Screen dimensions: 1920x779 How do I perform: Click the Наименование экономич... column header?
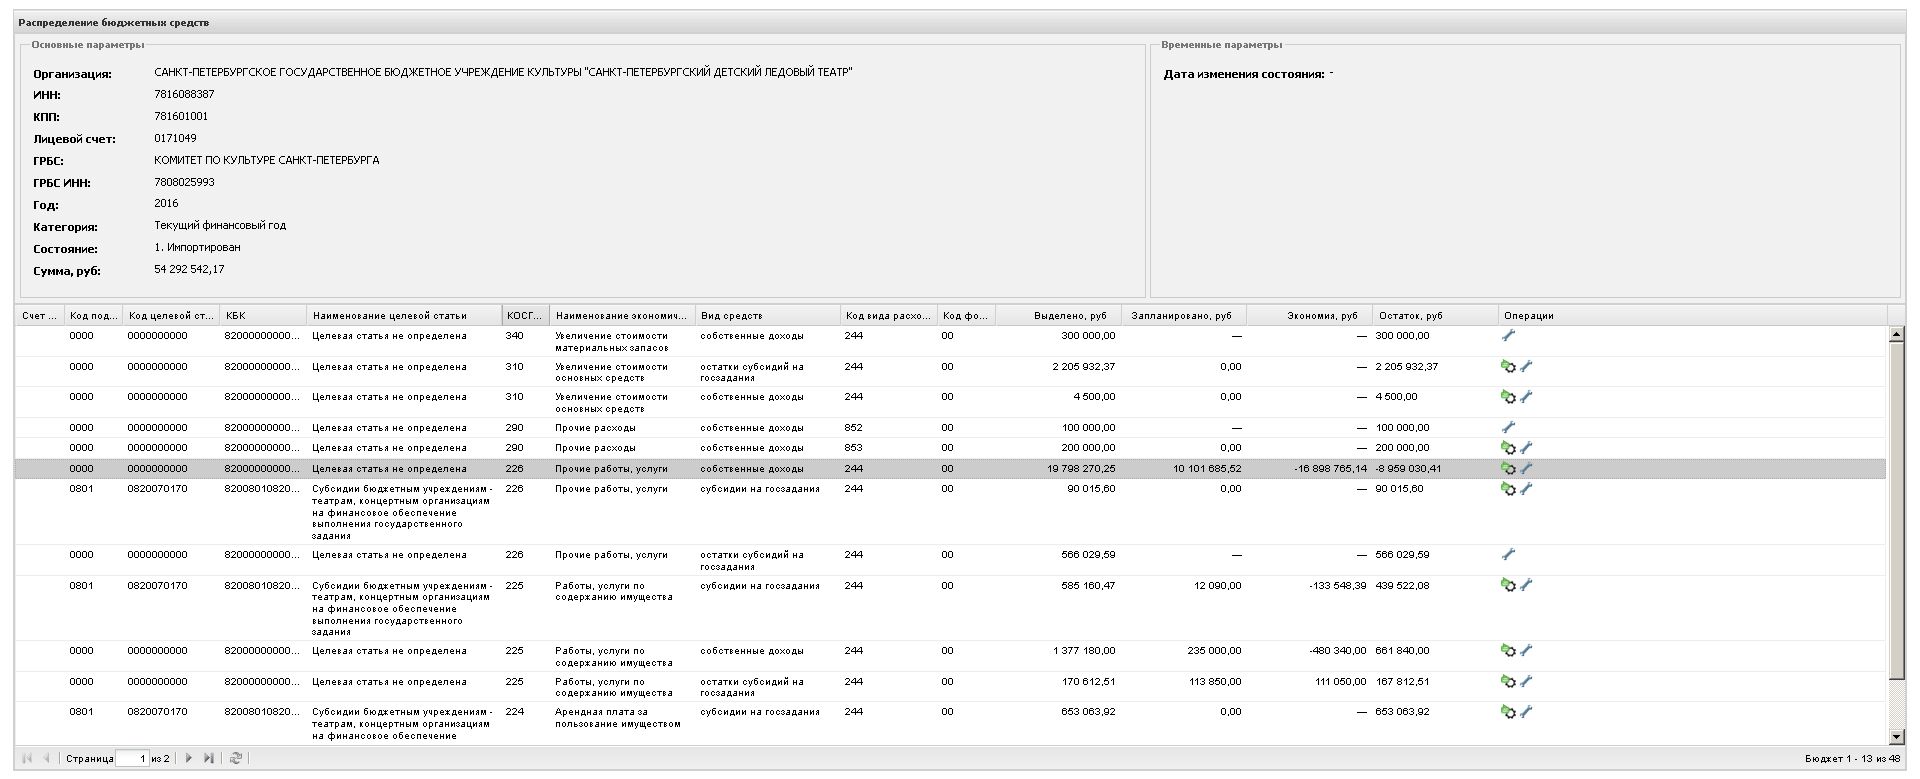(x=622, y=315)
